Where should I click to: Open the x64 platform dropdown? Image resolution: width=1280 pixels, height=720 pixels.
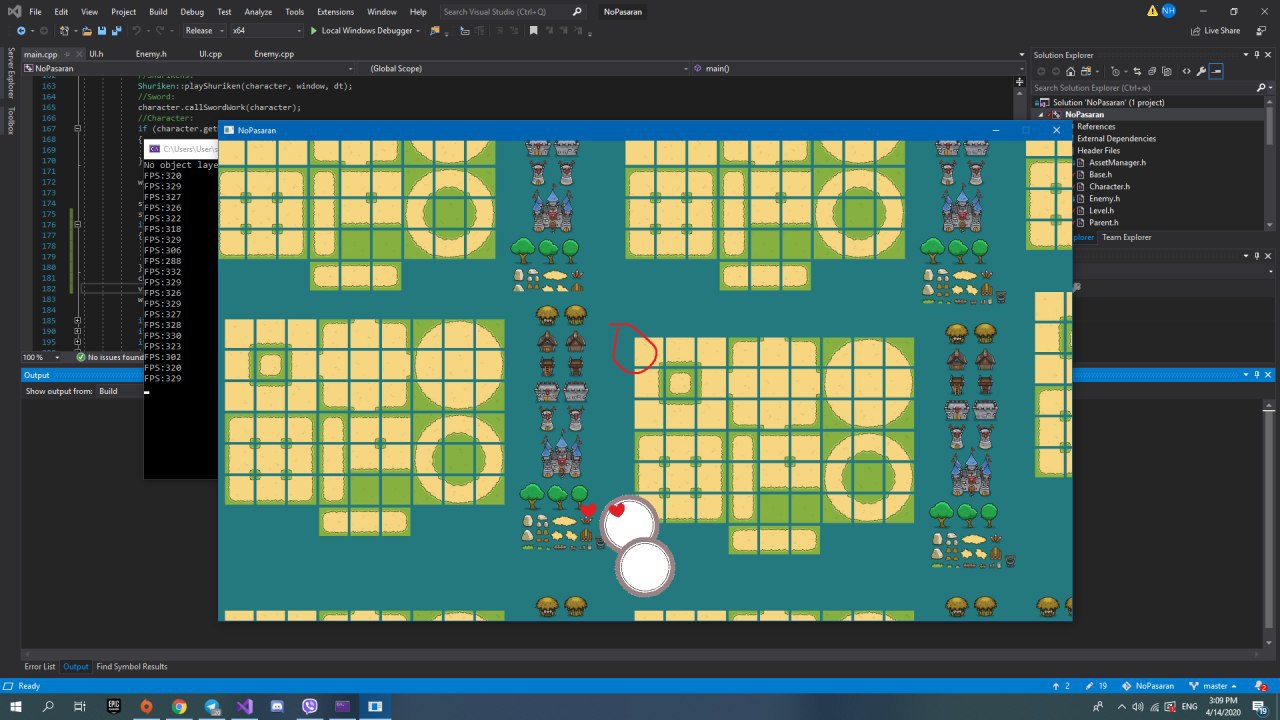pos(265,31)
